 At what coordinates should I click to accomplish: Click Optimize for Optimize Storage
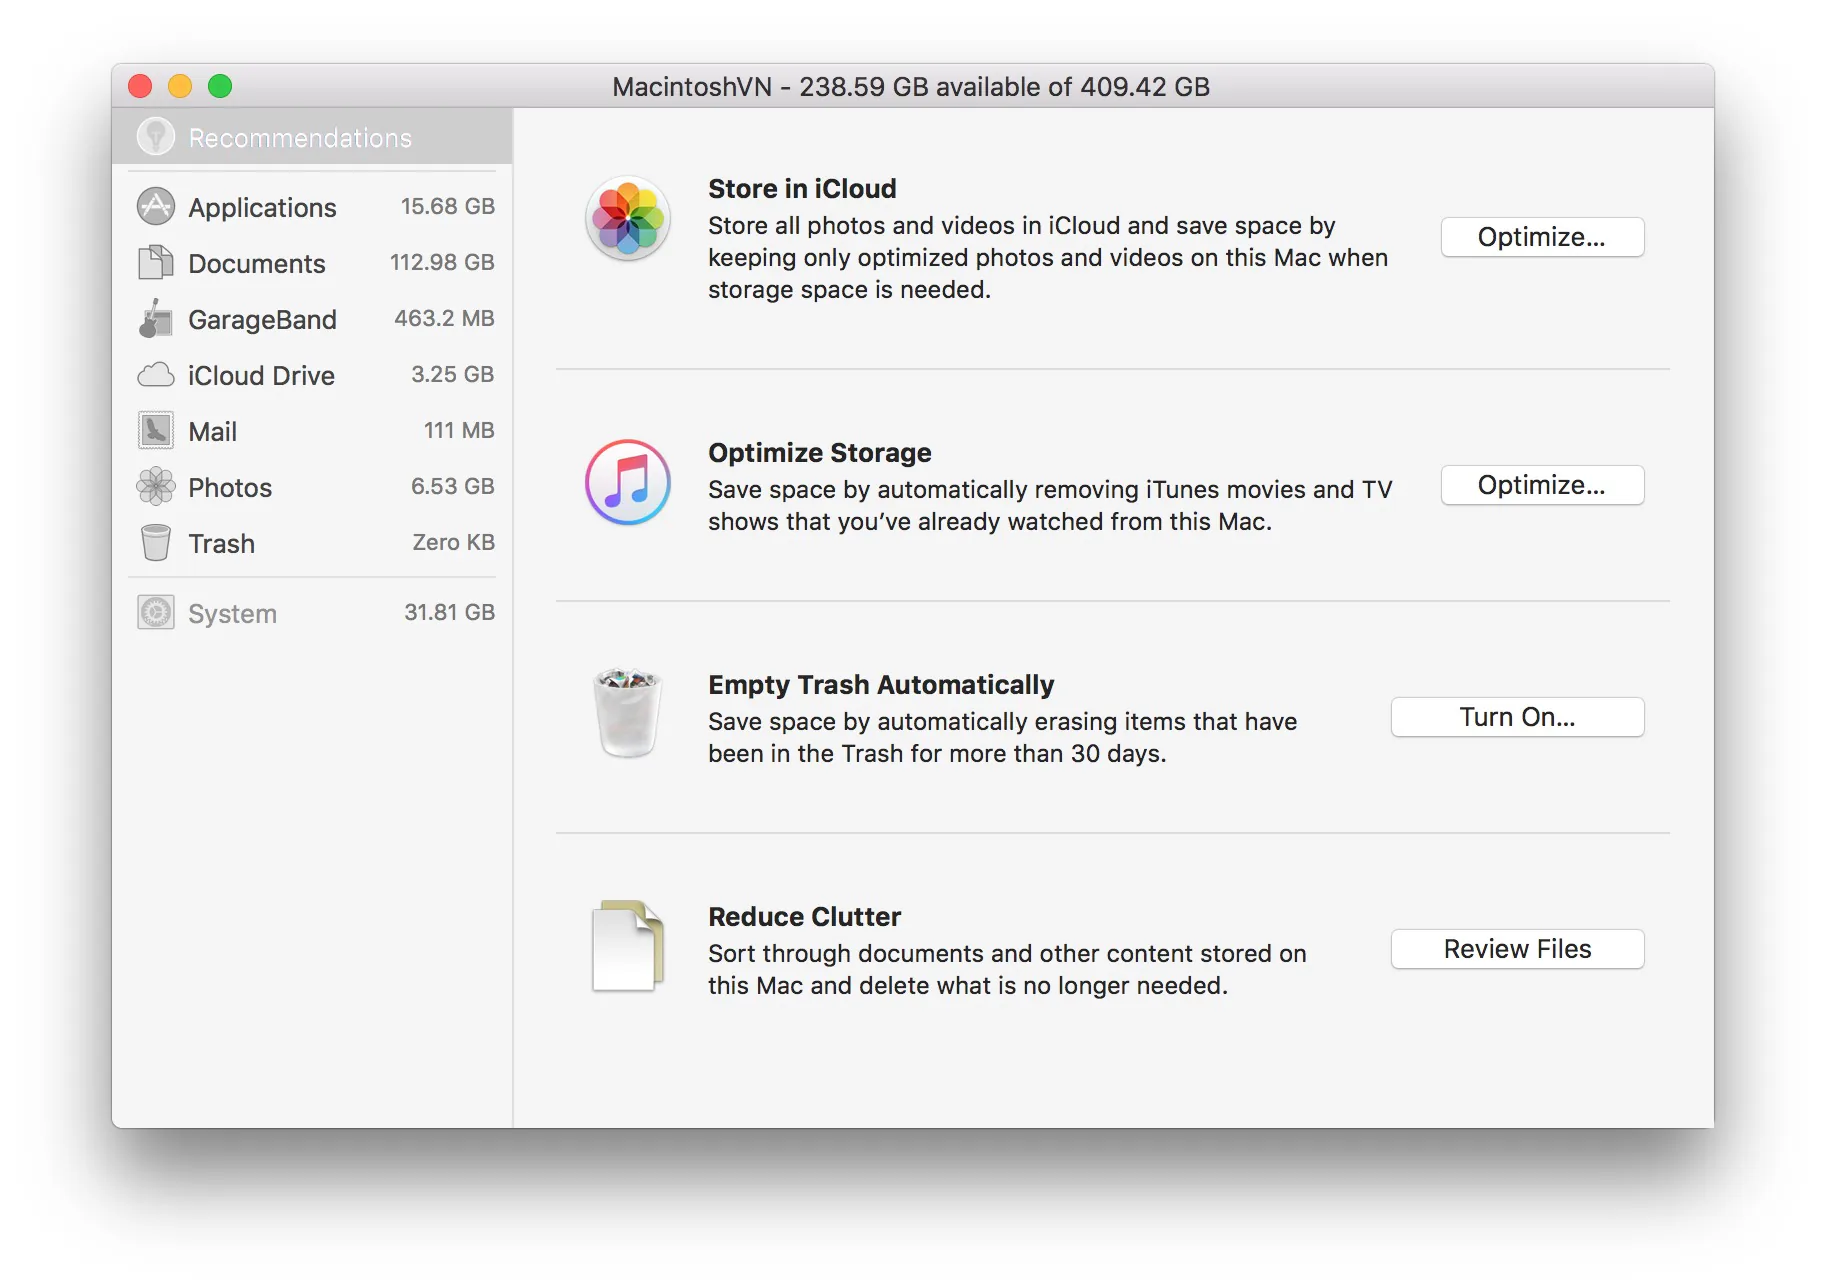click(x=1542, y=485)
